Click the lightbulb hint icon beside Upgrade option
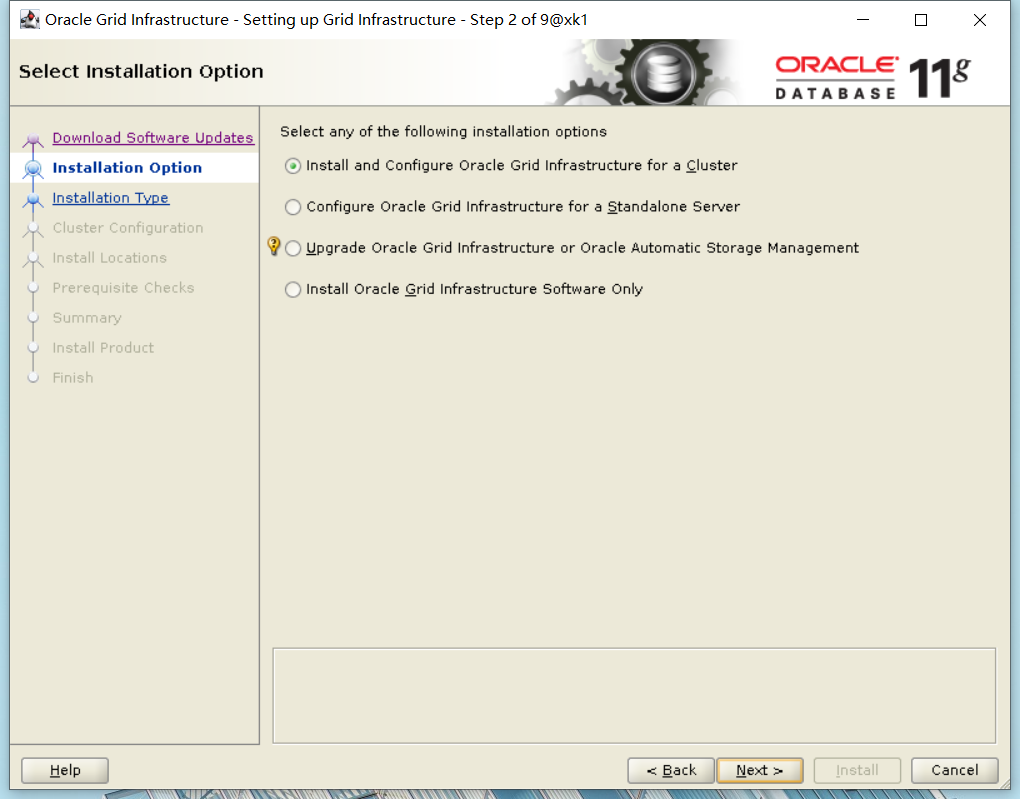The height and width of the screenshot is (799, 1020). click(x=274, y=246)
